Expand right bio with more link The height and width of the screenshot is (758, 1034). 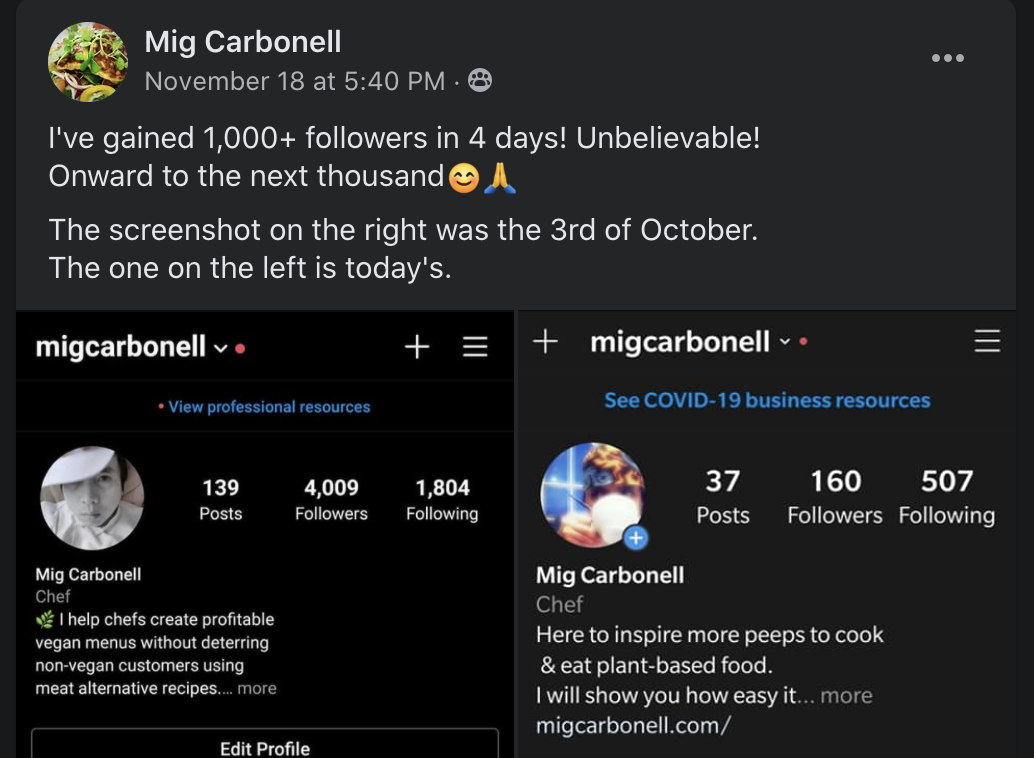click(x=846, y=695)
